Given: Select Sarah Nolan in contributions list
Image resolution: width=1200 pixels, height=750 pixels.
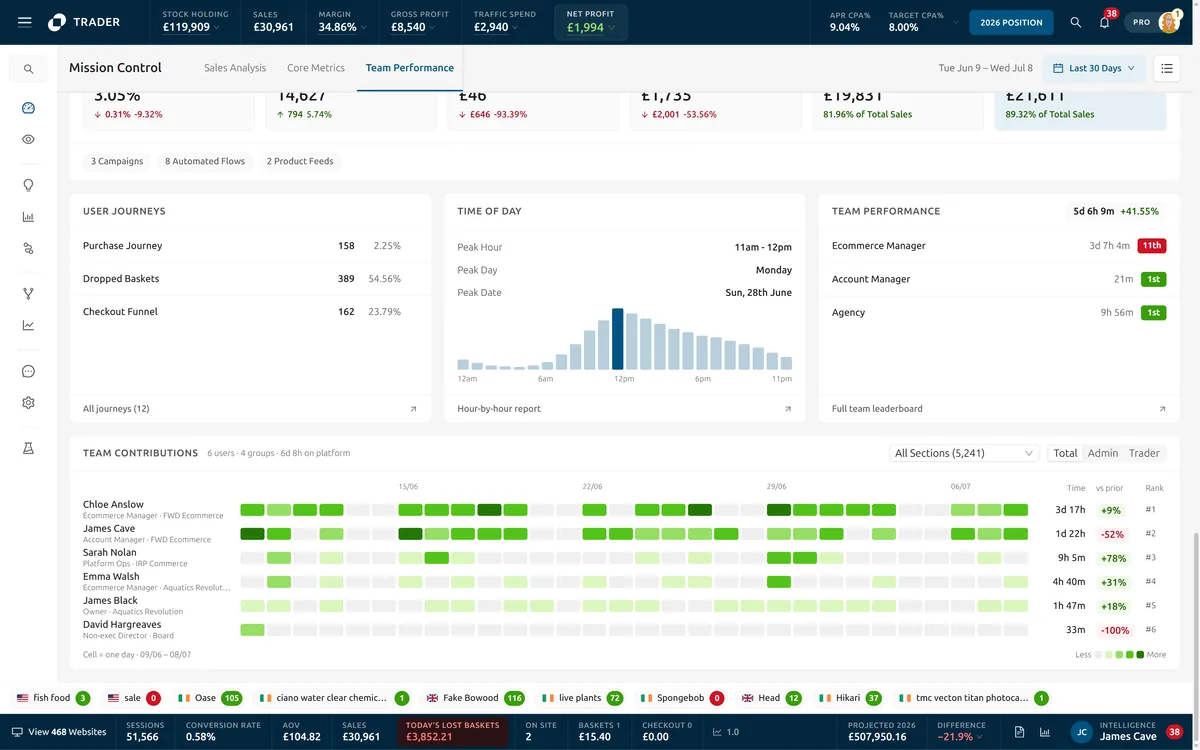Looking at the screenshot, I should click(110, 553).
